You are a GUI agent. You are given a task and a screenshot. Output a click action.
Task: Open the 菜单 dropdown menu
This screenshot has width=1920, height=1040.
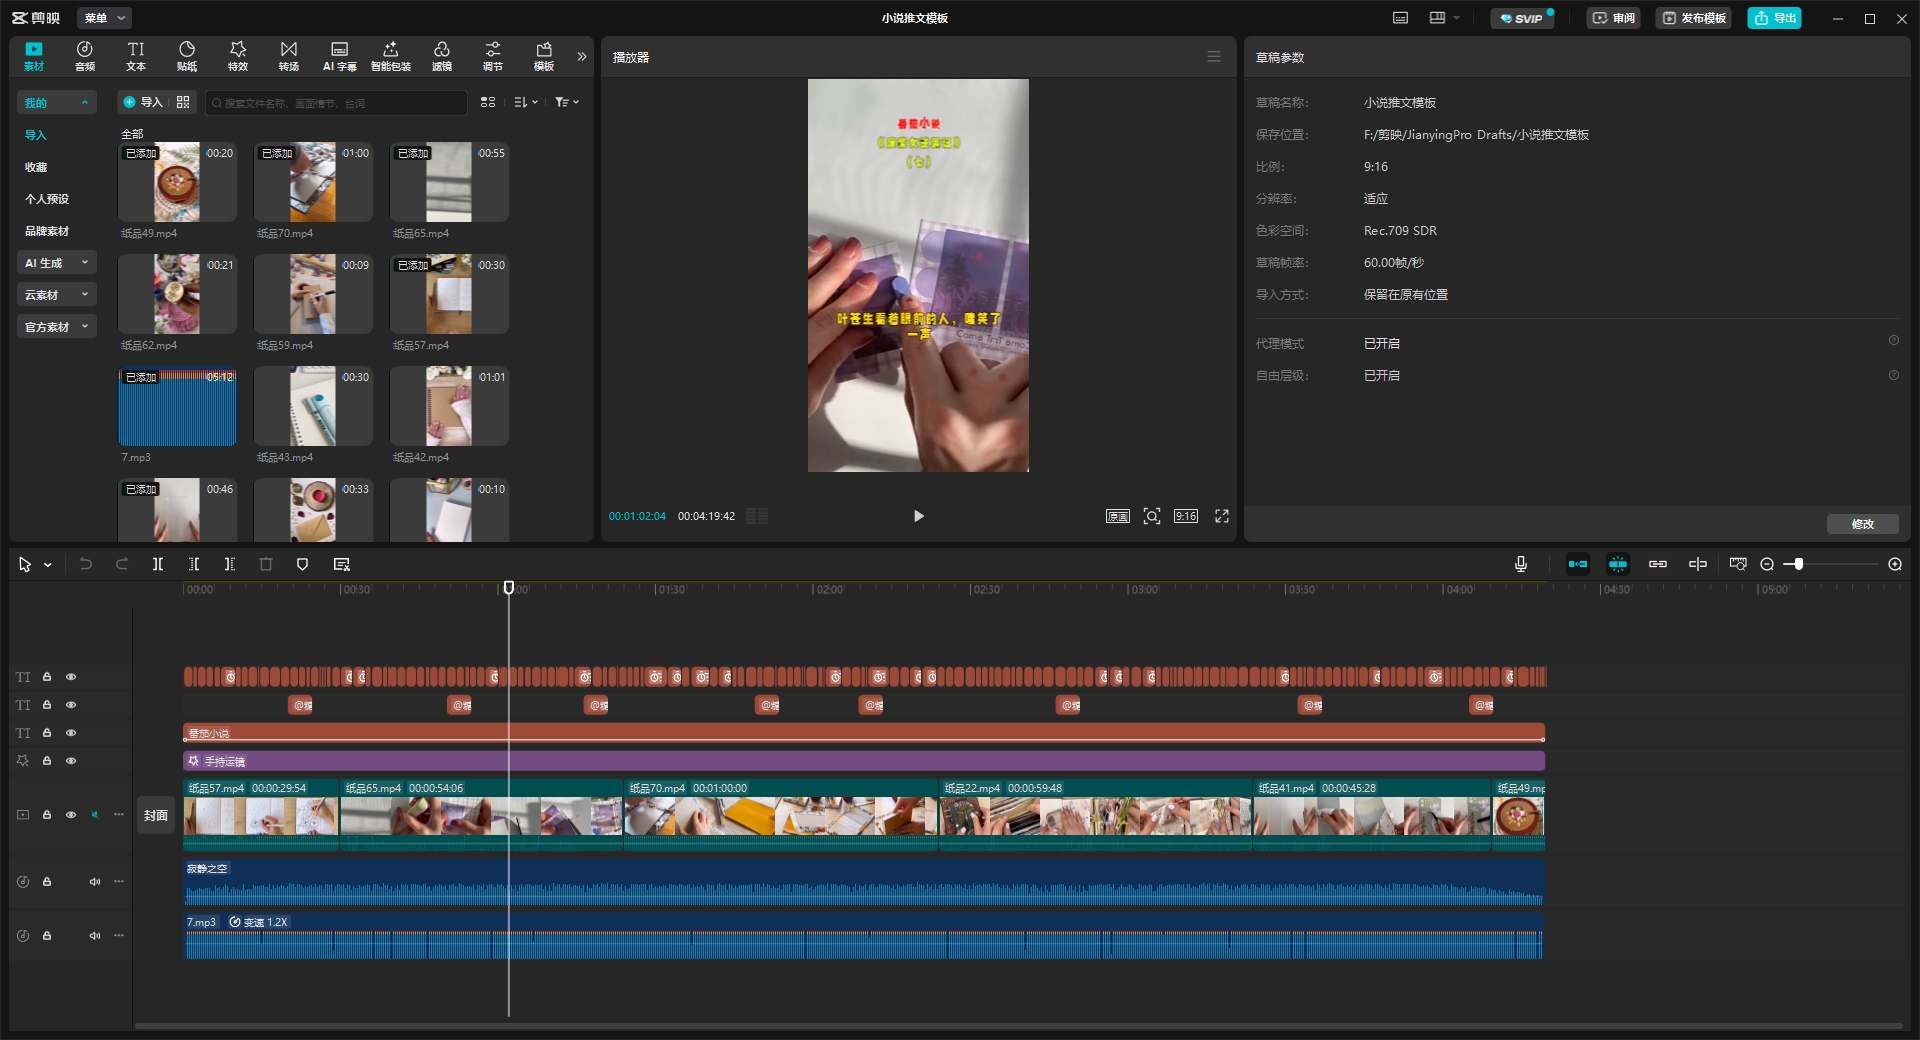pos(106,18)
